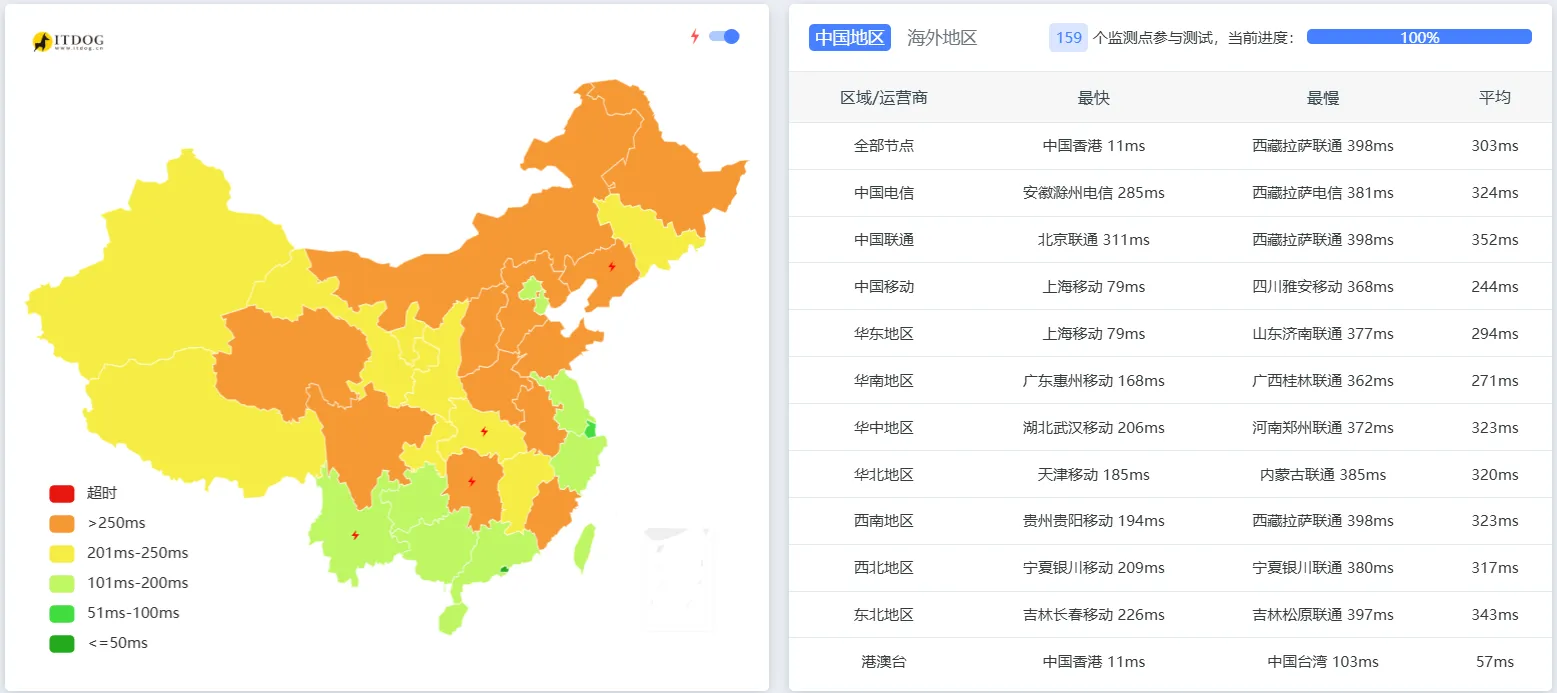
Task: Click the lightning marker in Yunnan province
Action: [x=354, y=535]
